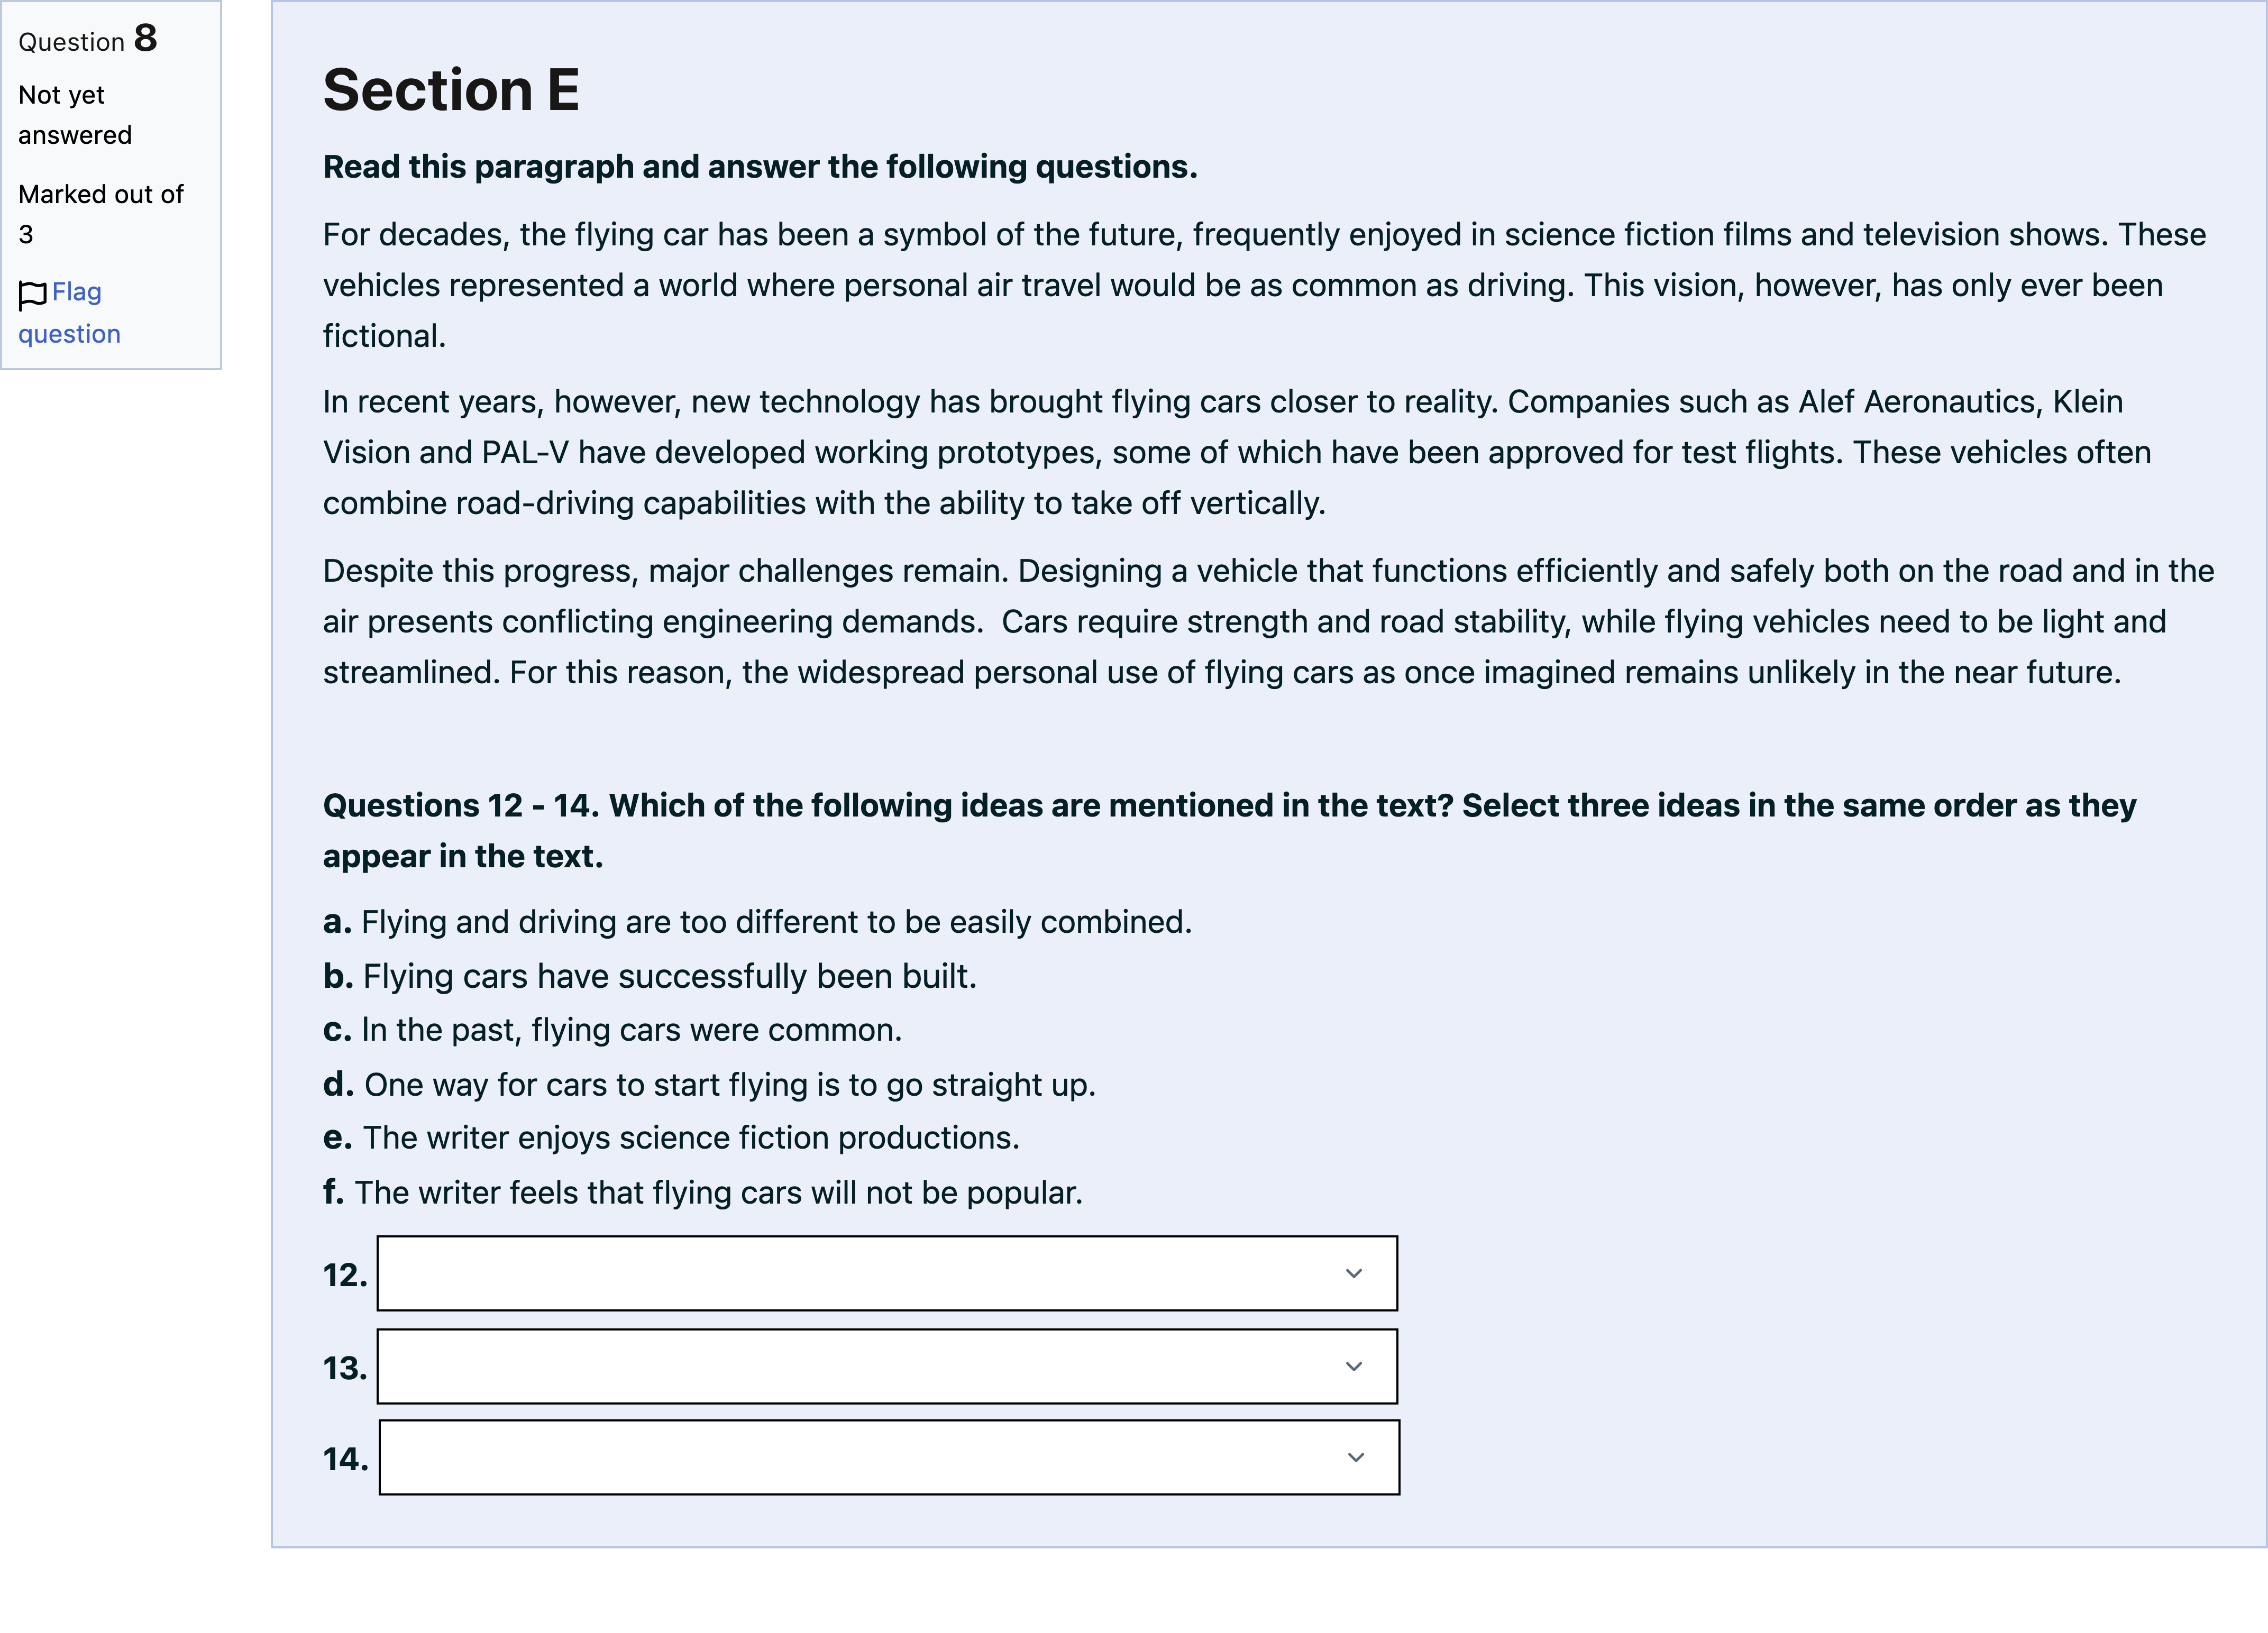The height and width of the screenshot is (1633, 2268).
Task: Click option b 'Flying cars have successfully been built'
Action: (650, 976)
